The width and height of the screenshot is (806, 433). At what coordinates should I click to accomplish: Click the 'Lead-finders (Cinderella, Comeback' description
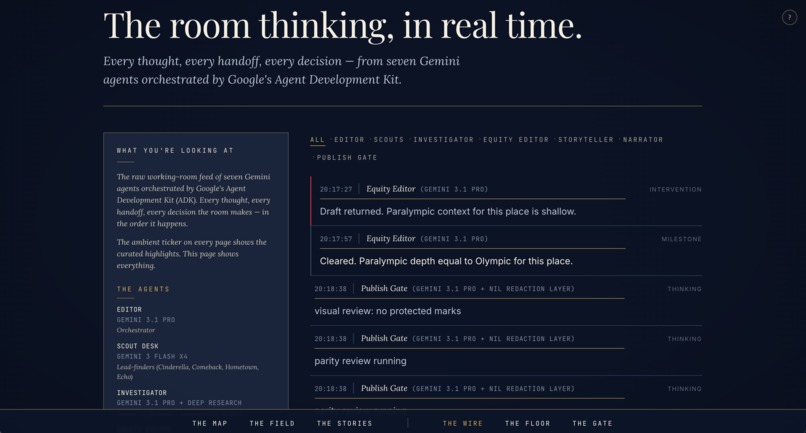pyautogui.click(x=188, y=372)
